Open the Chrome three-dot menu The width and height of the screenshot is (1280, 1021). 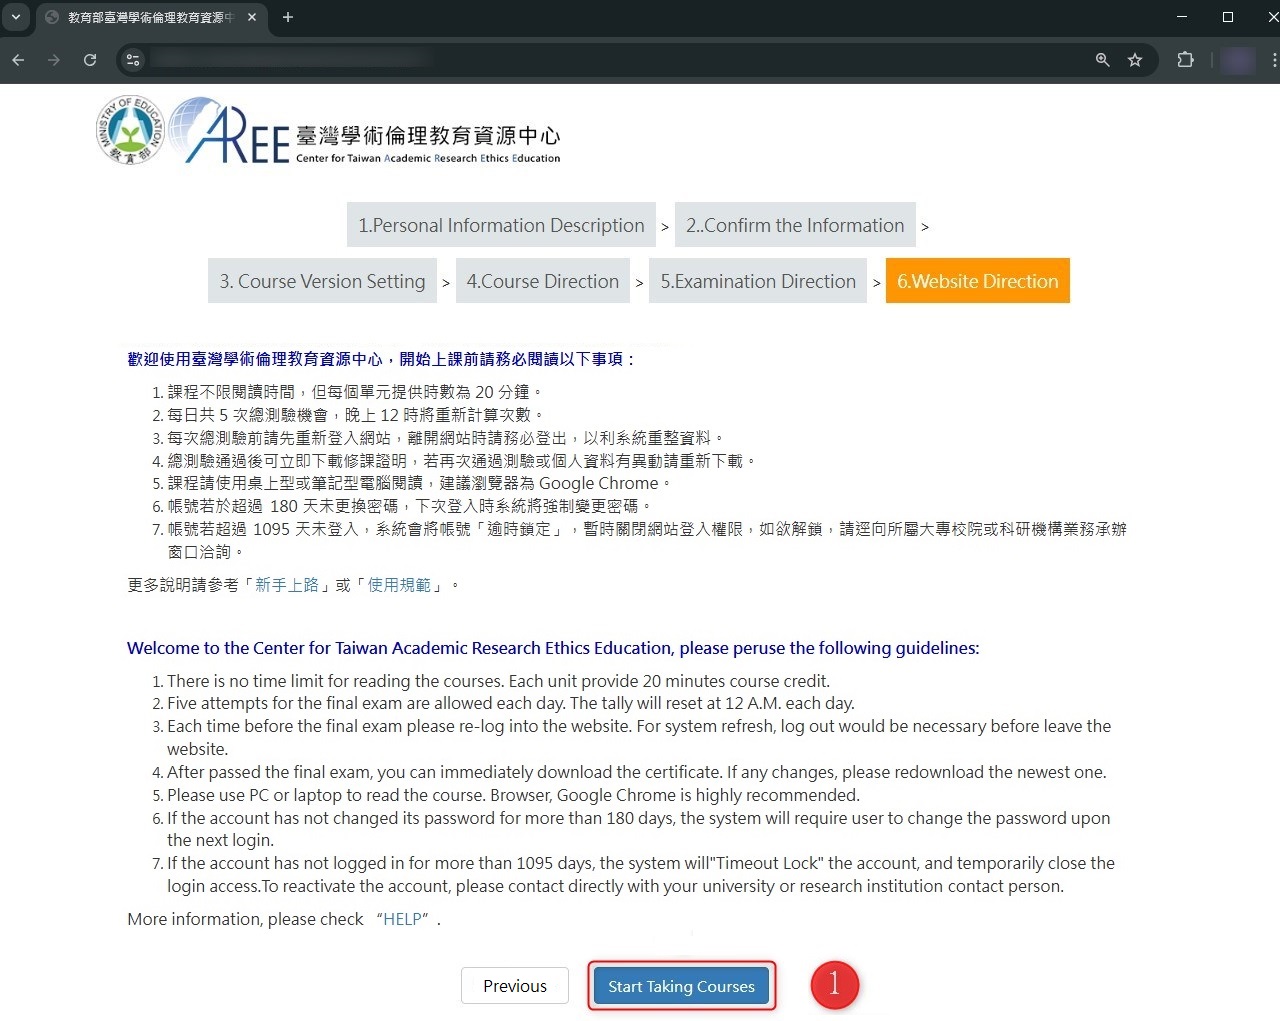[1274, 60]
